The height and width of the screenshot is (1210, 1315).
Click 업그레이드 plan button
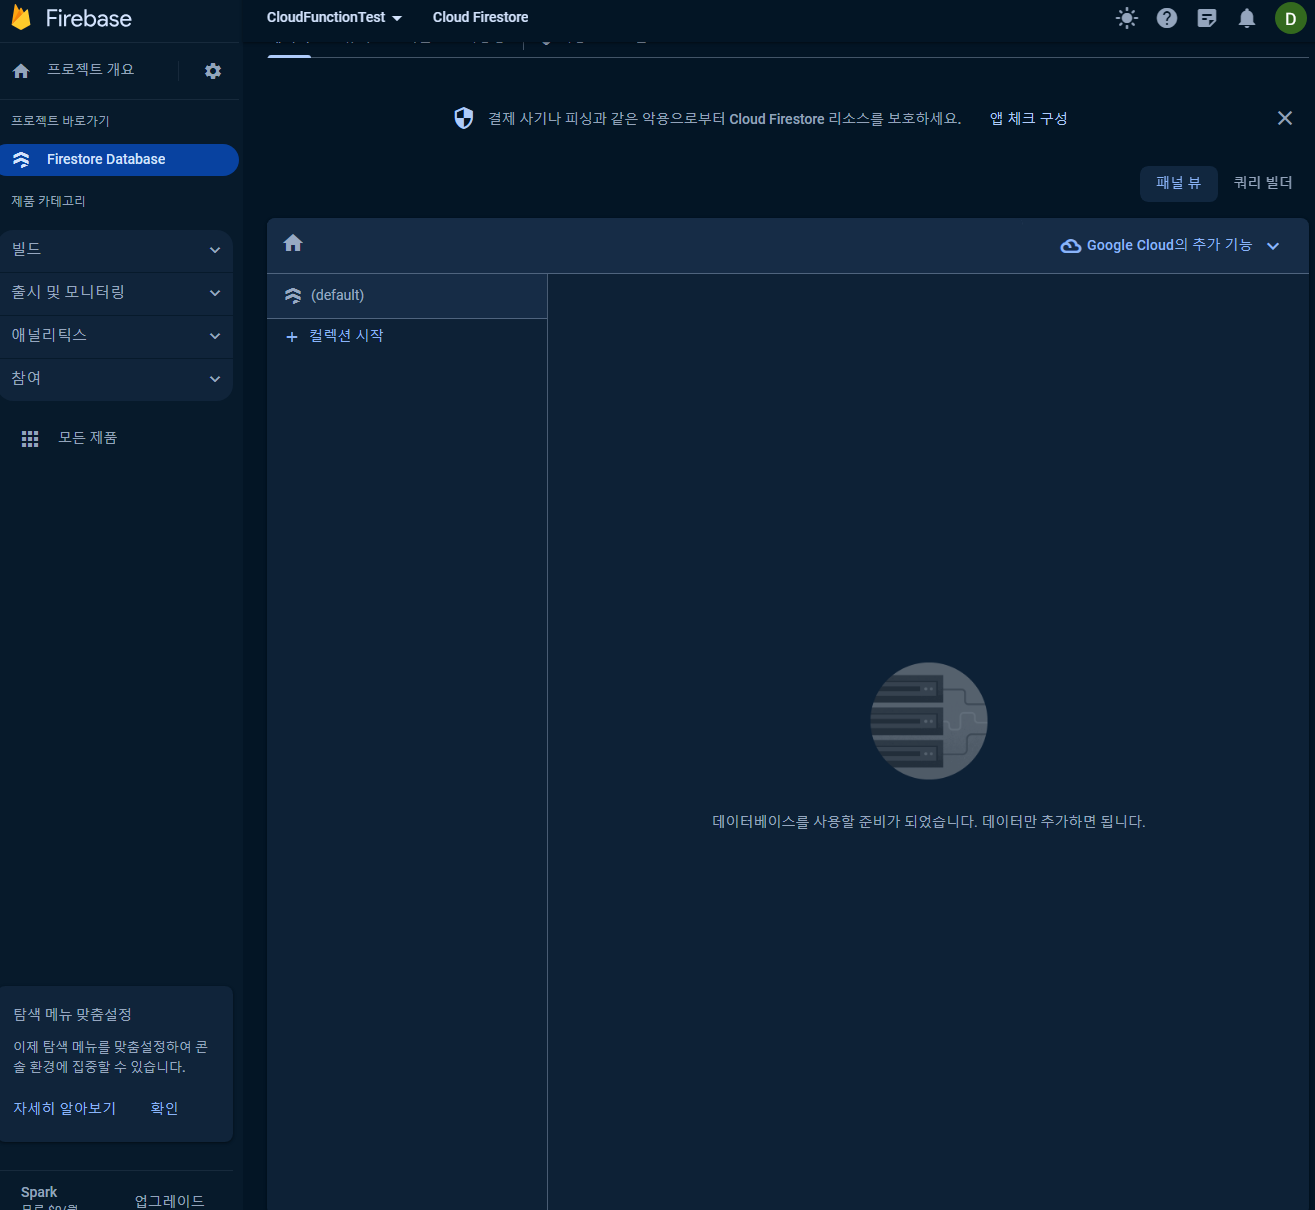point(170,1200)
